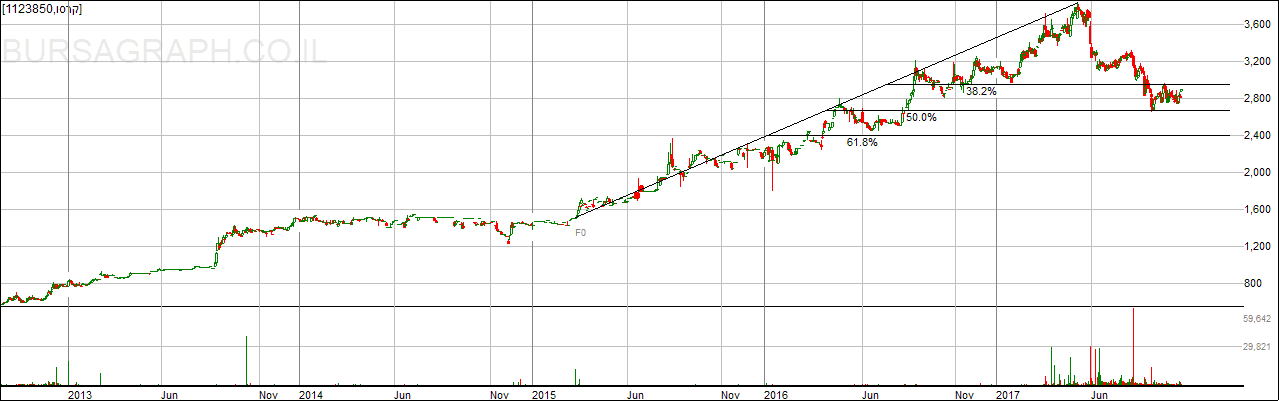Jump to the 2013 date label
The width and height of the screenshot is (1279, 401).
(x=79, y=394)
